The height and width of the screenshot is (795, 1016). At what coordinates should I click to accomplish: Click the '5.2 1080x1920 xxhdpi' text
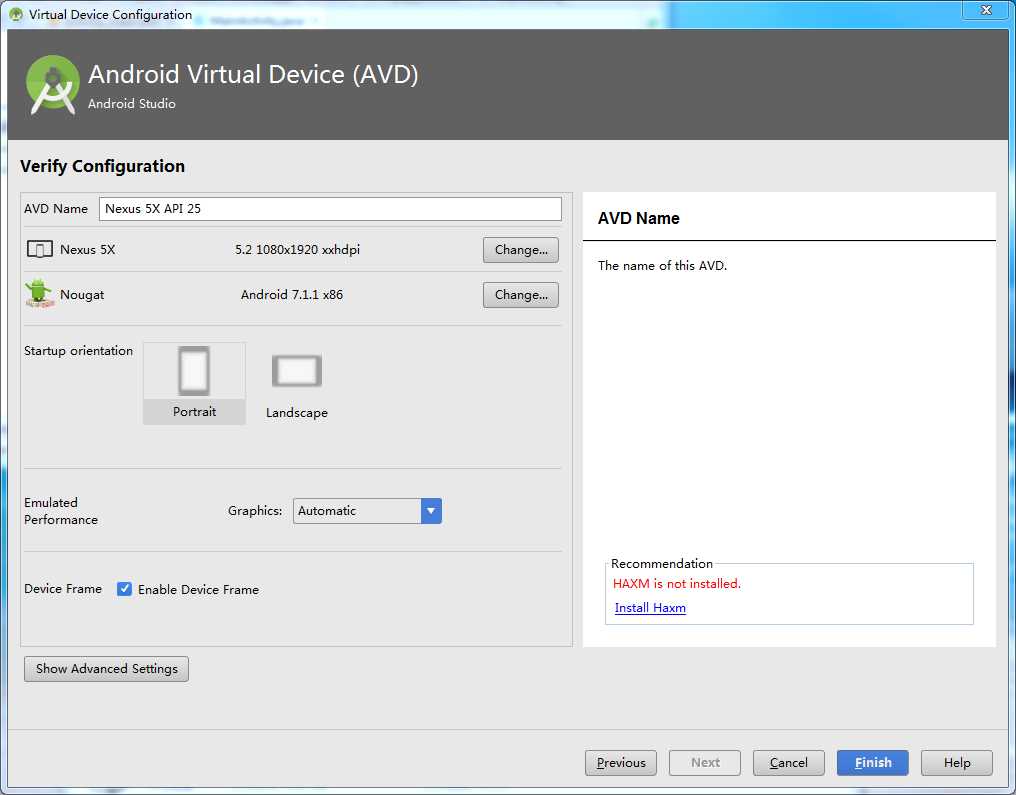pos(297,249)
